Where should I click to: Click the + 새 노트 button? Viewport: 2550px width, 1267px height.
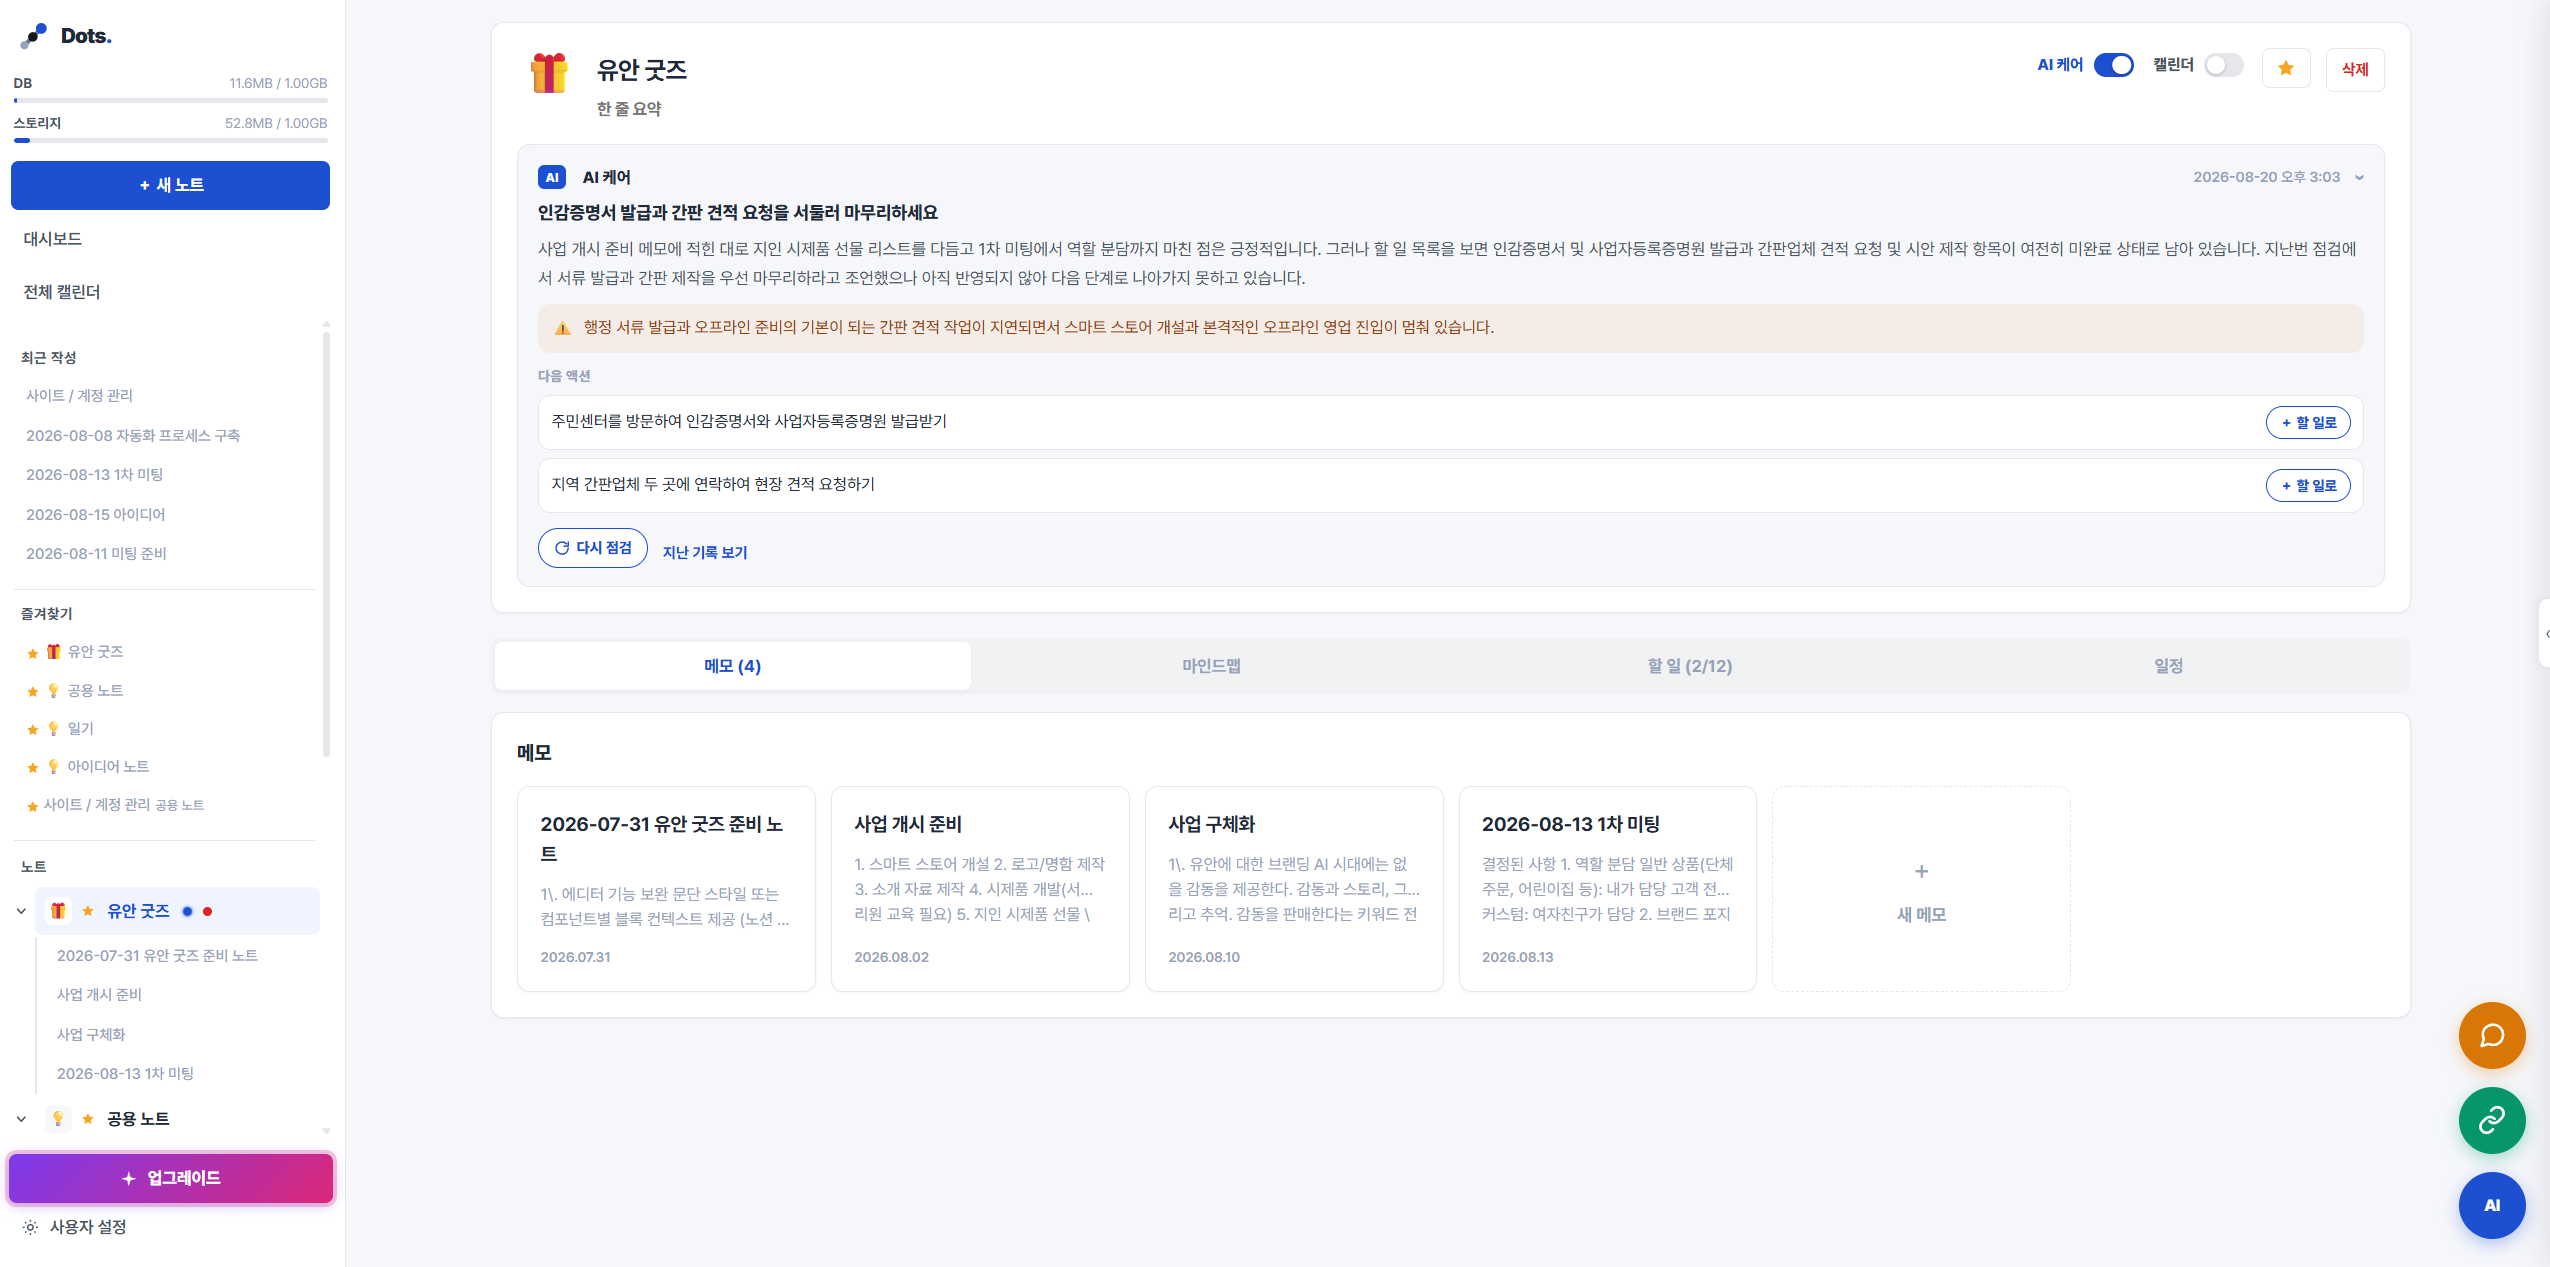coord(170,185)
